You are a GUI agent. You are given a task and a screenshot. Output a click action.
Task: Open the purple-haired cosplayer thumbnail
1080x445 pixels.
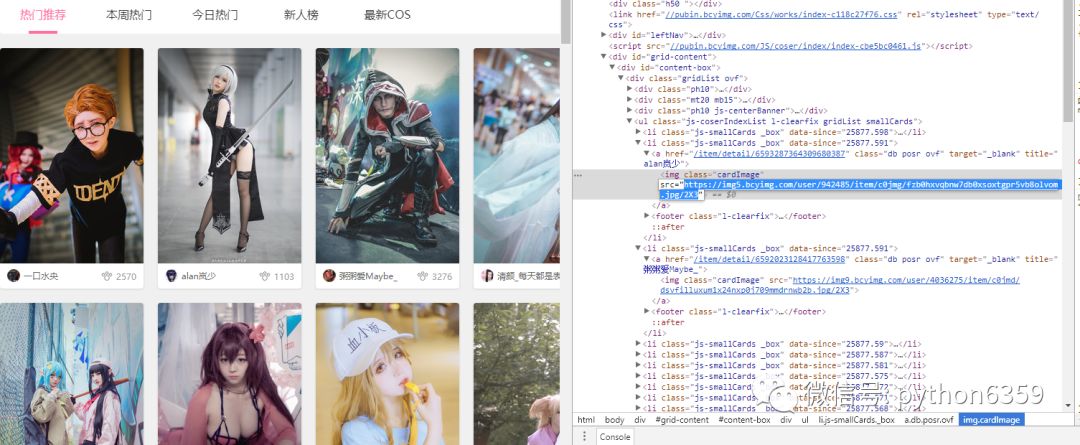tap(229, 374)
